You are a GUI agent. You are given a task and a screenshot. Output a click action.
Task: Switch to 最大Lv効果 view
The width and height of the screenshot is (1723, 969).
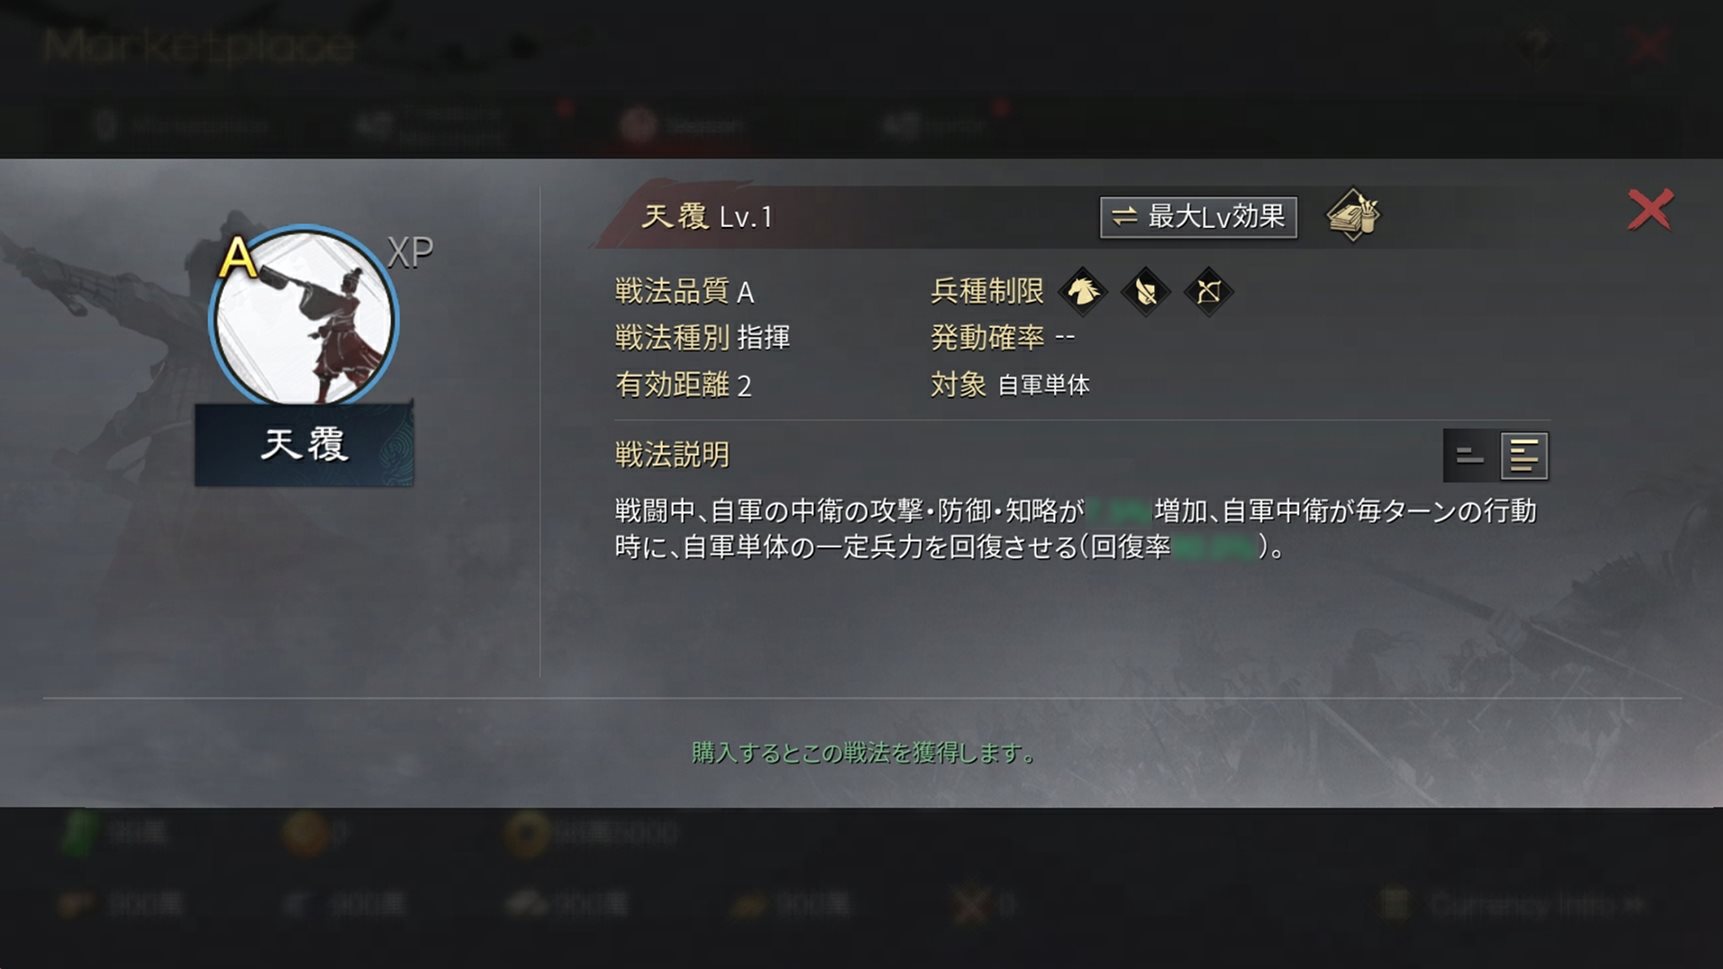pos(1198,217)
